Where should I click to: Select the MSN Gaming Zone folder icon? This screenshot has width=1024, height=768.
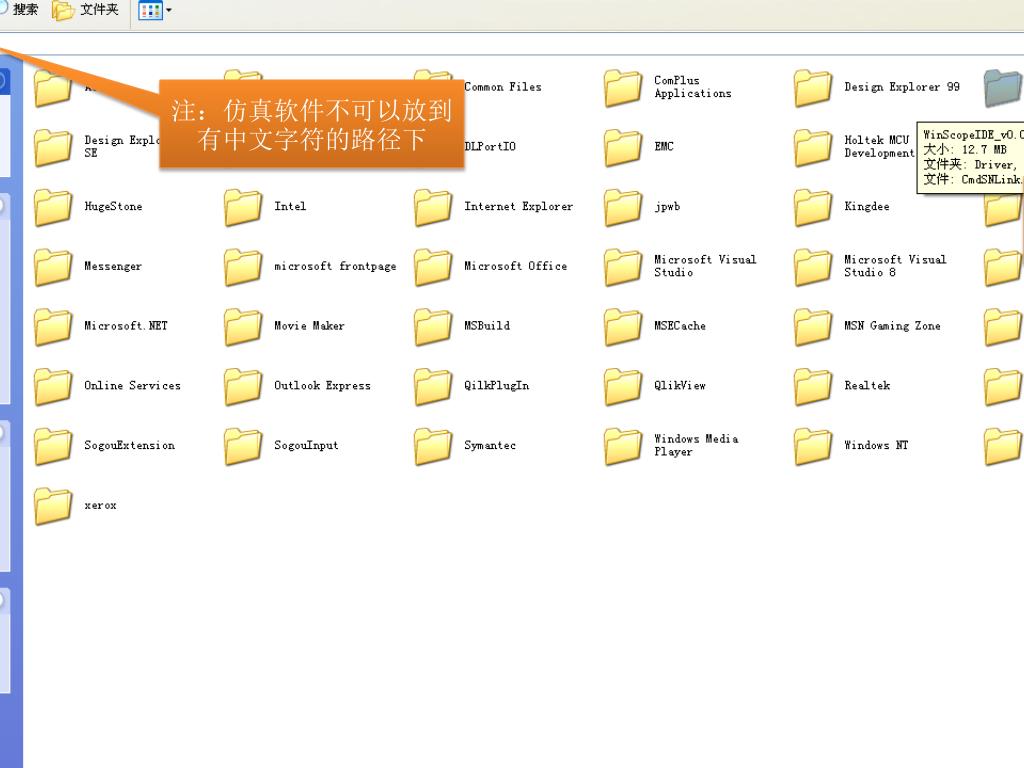pyautogui.click(x=812, y=327)
